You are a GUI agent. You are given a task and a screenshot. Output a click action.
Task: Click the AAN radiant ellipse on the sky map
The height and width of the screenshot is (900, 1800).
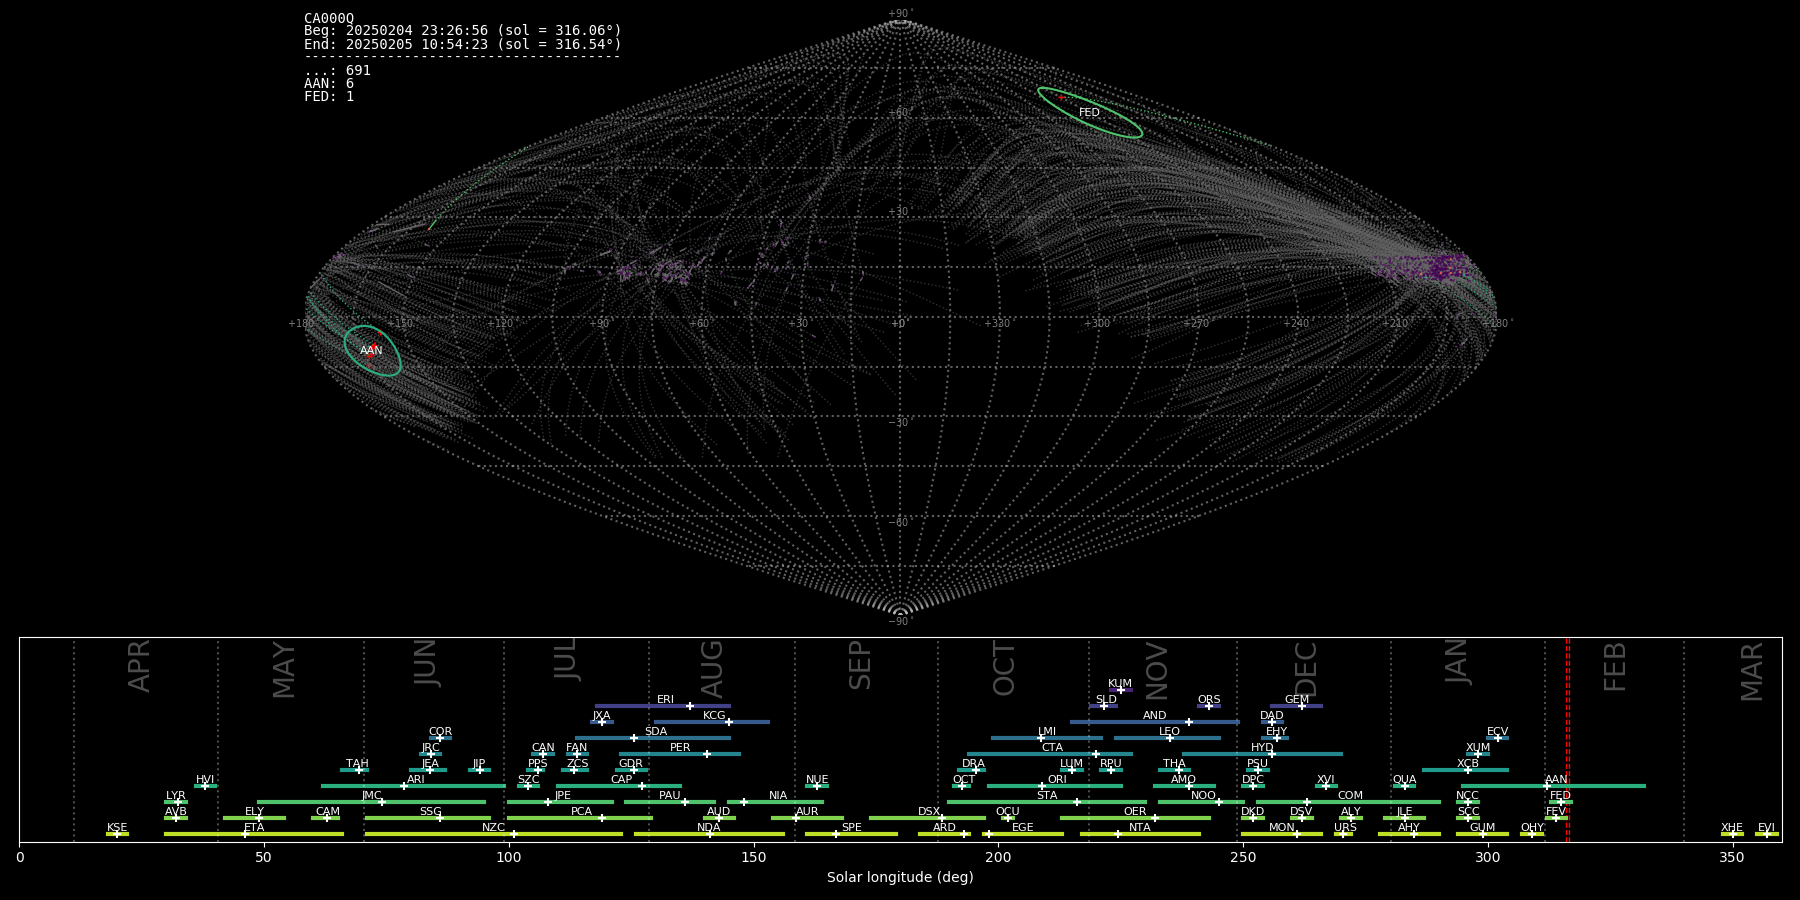372,350
